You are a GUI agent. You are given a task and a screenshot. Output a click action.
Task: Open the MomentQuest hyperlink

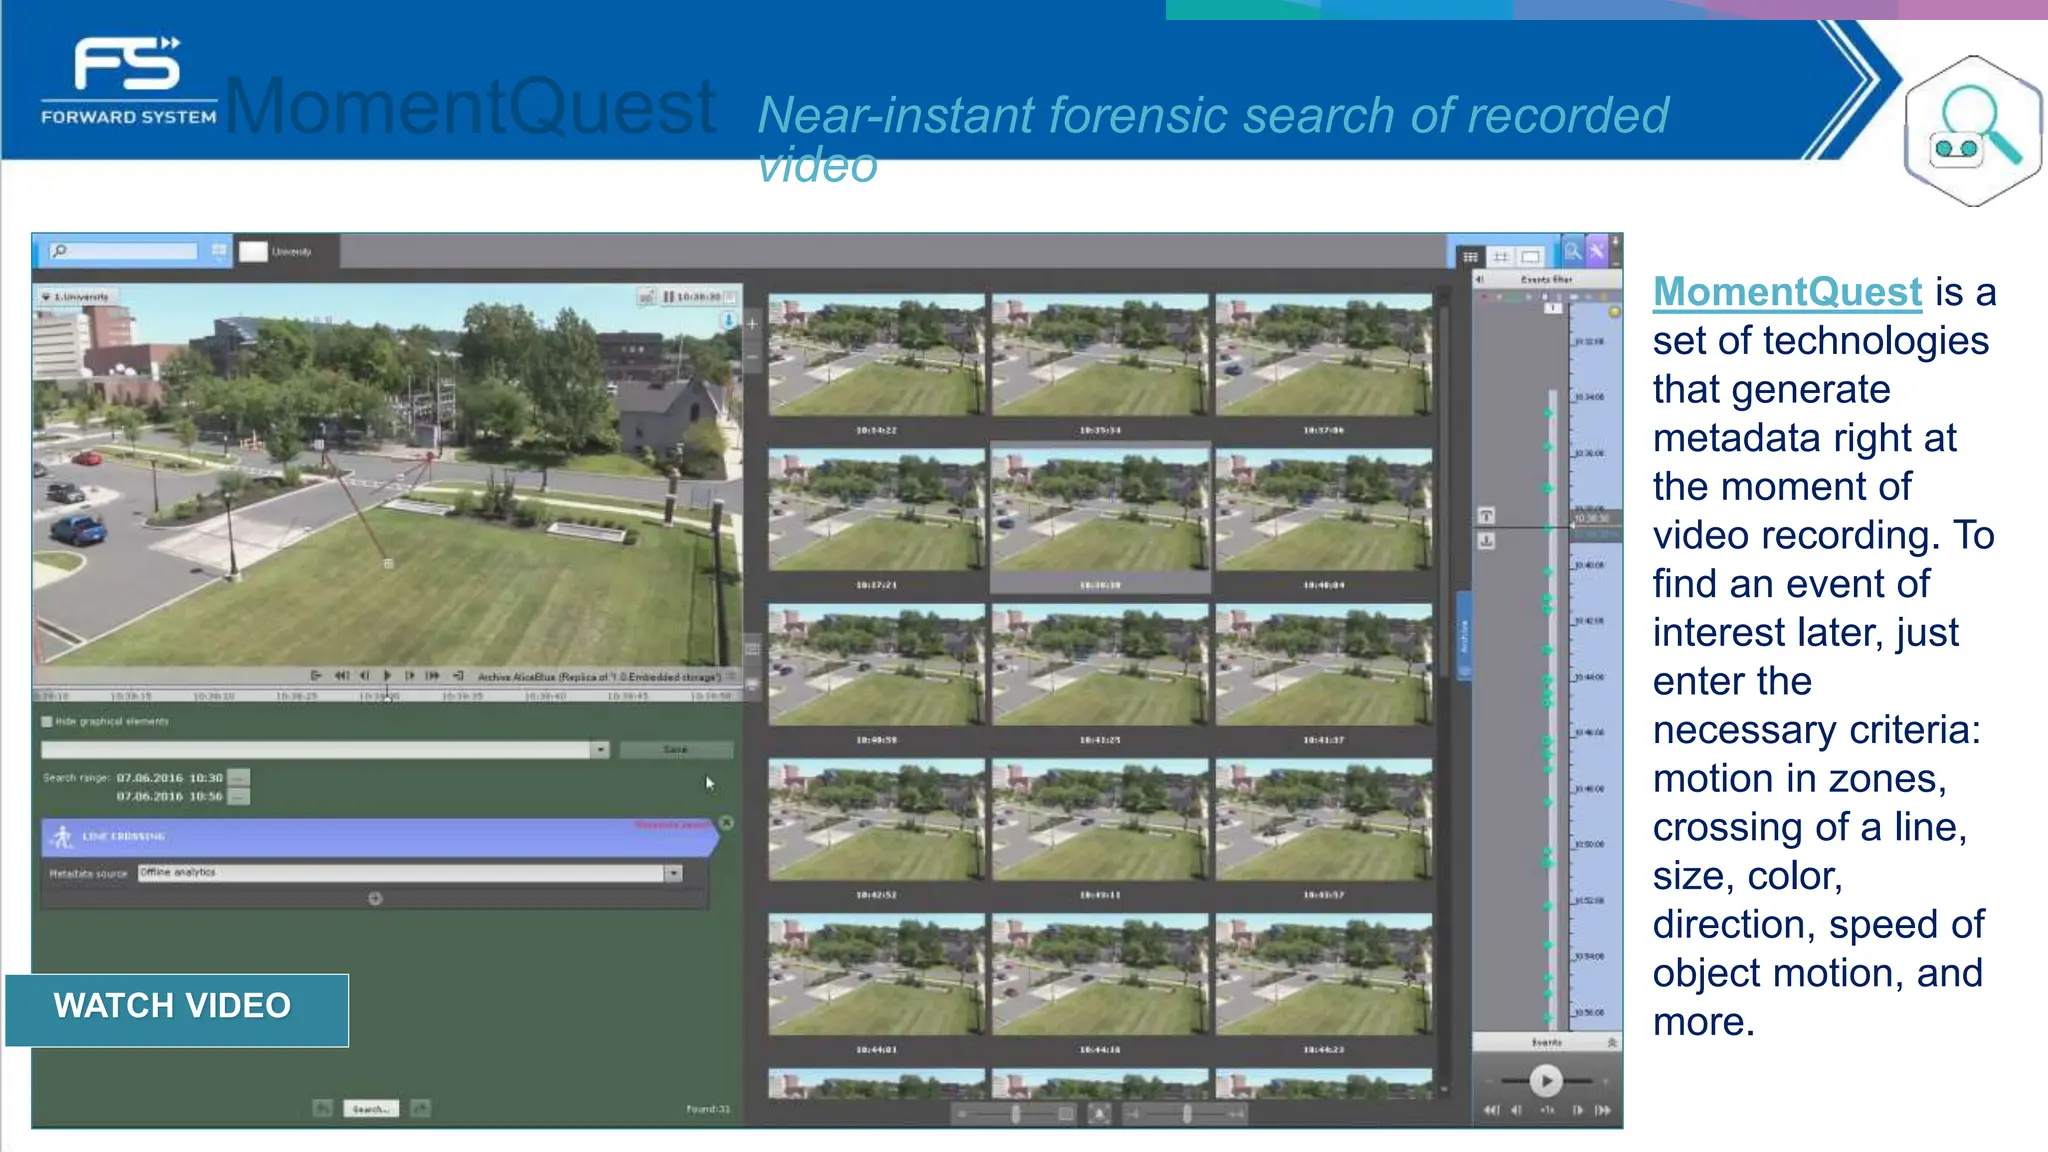pos(1787,292)
